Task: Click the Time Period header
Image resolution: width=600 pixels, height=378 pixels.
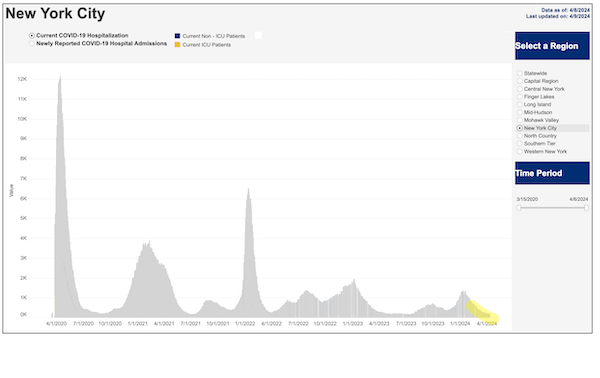Action: pyautogui.click(x=552, y=173)
